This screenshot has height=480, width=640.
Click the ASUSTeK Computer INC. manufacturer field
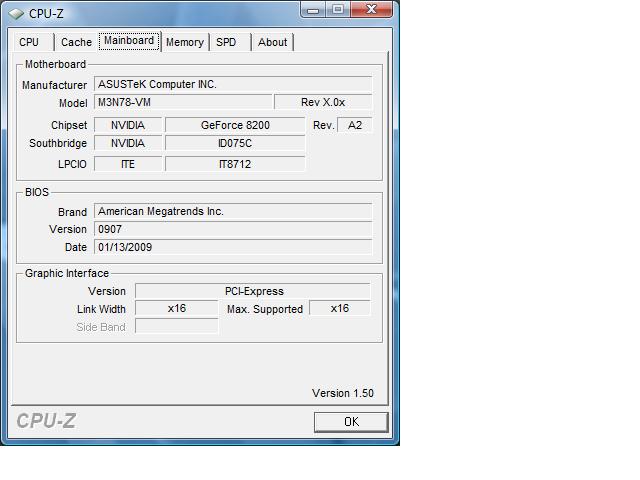(x=233, y=84)
